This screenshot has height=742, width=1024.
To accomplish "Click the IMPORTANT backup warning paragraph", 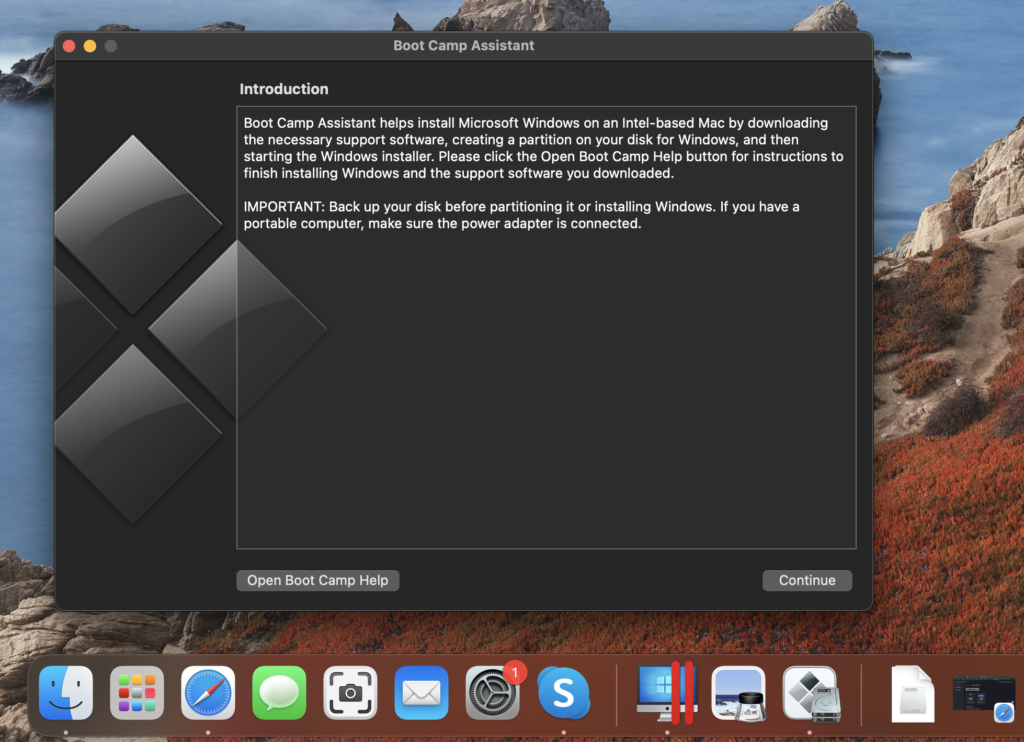I will tap(521, 215).
